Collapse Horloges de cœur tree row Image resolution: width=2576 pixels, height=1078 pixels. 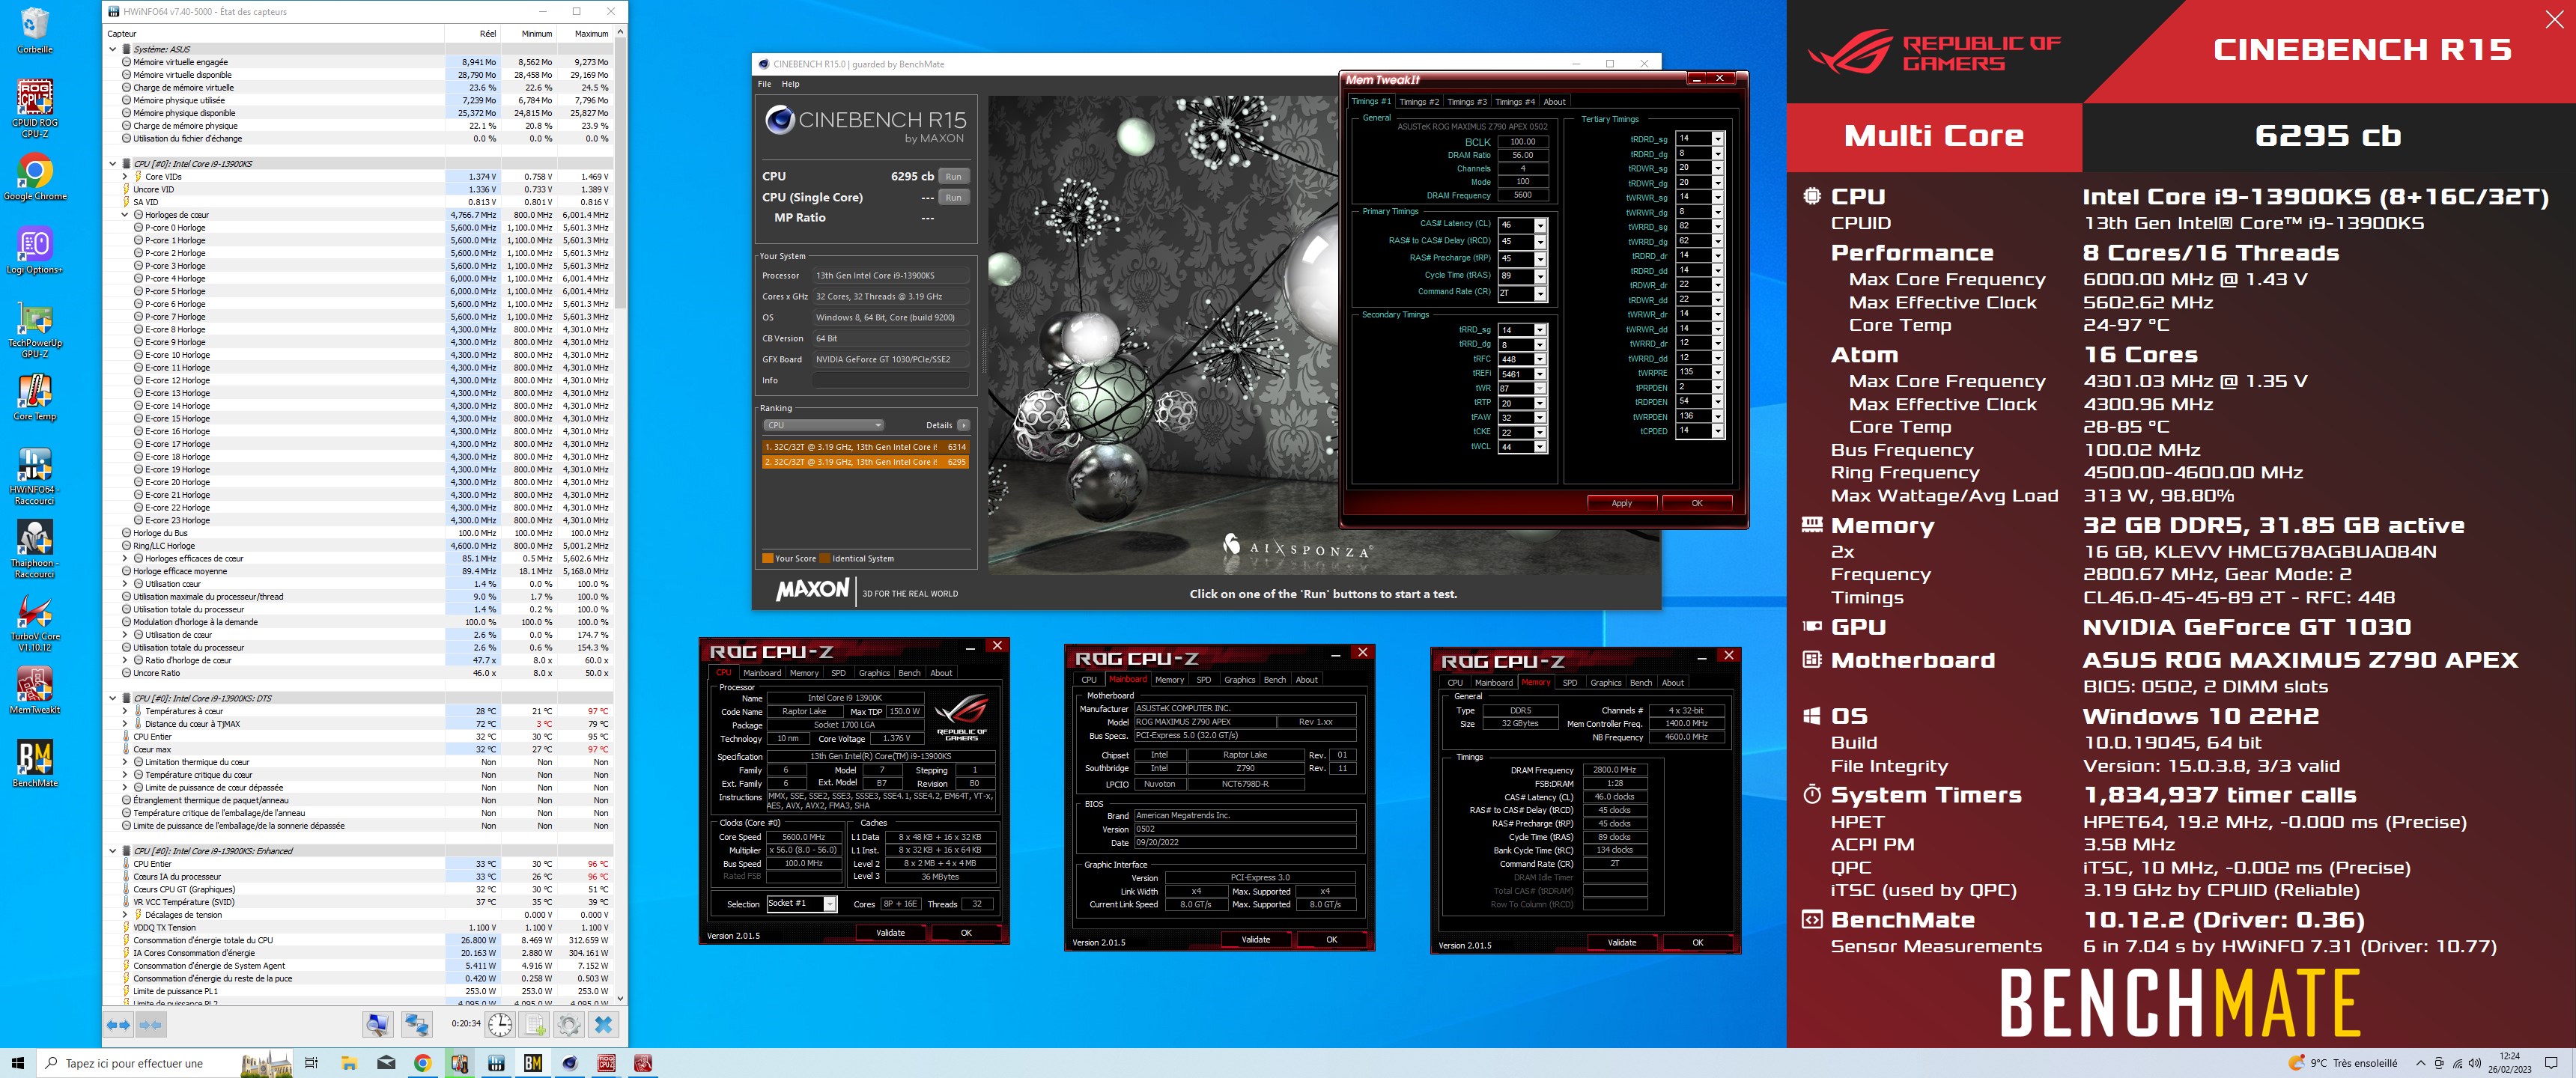125,215
